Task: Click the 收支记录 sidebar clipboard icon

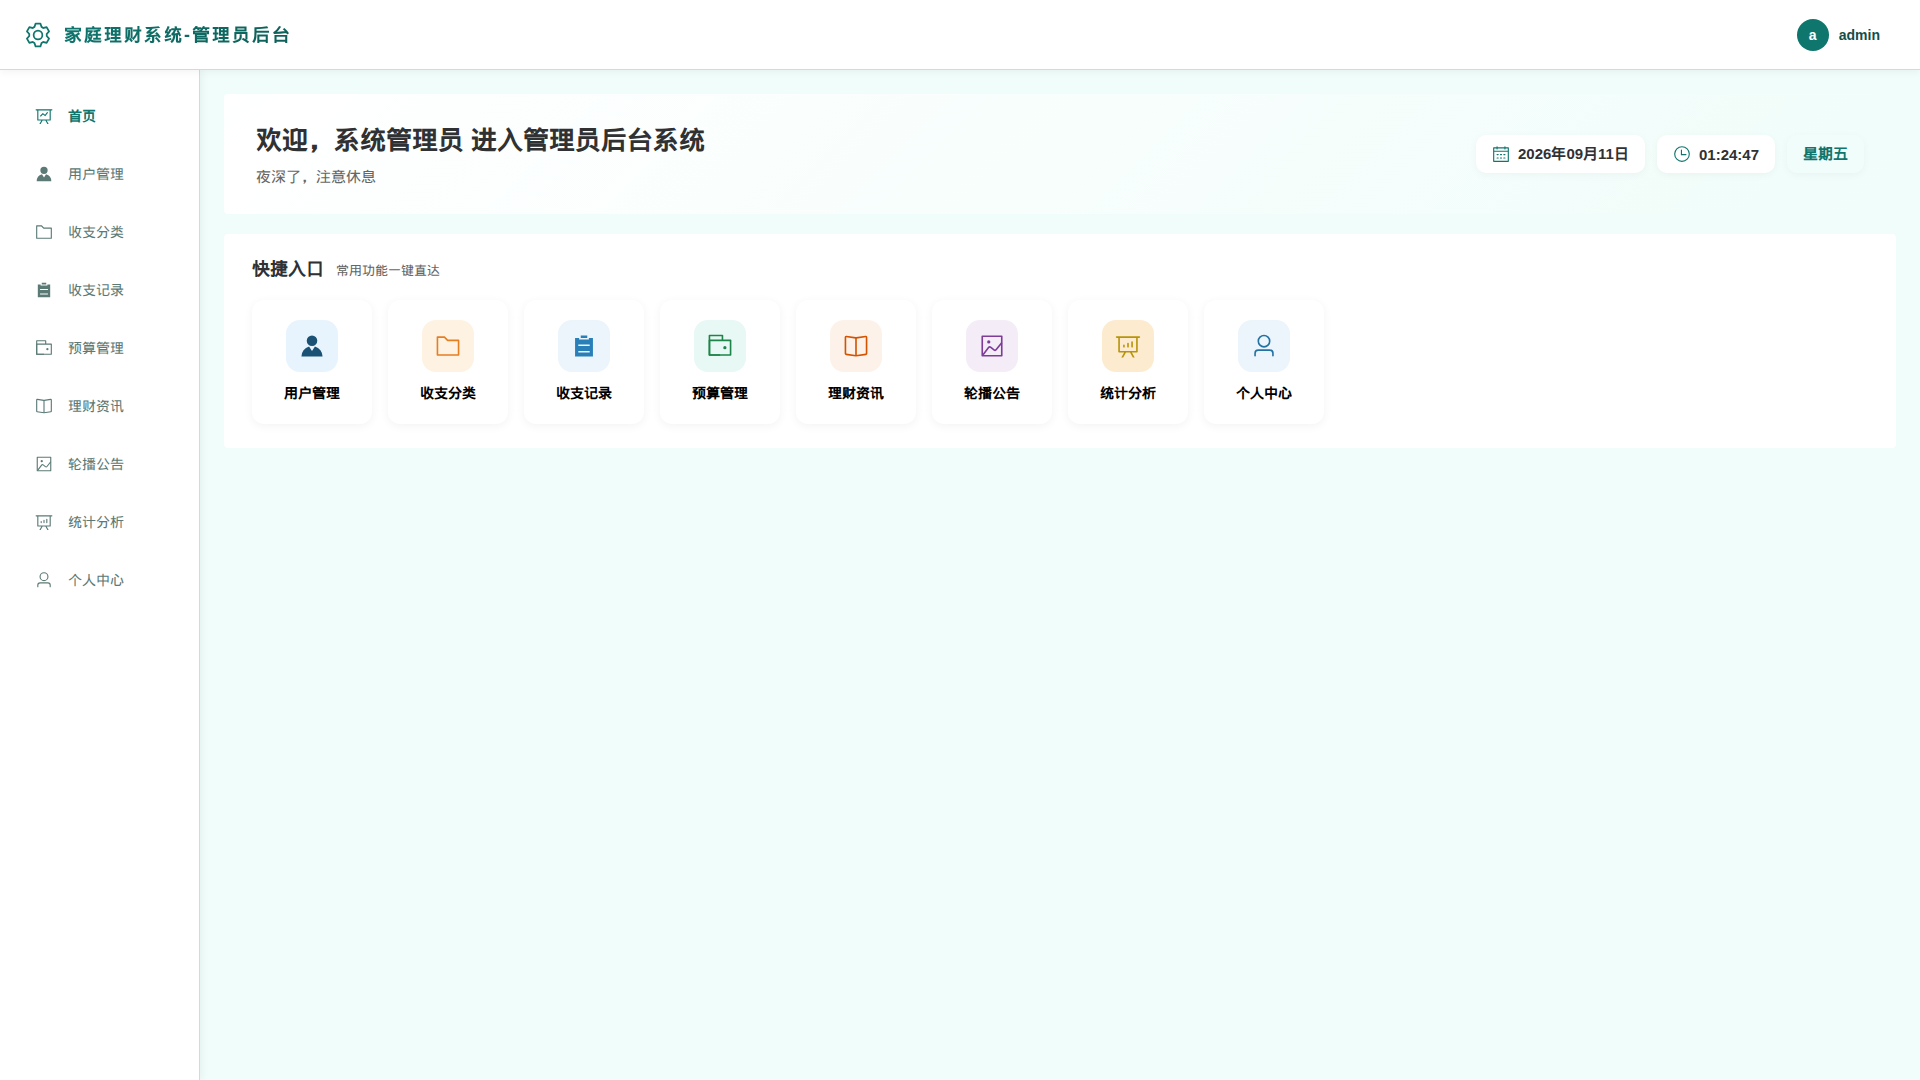Action: 44,290
